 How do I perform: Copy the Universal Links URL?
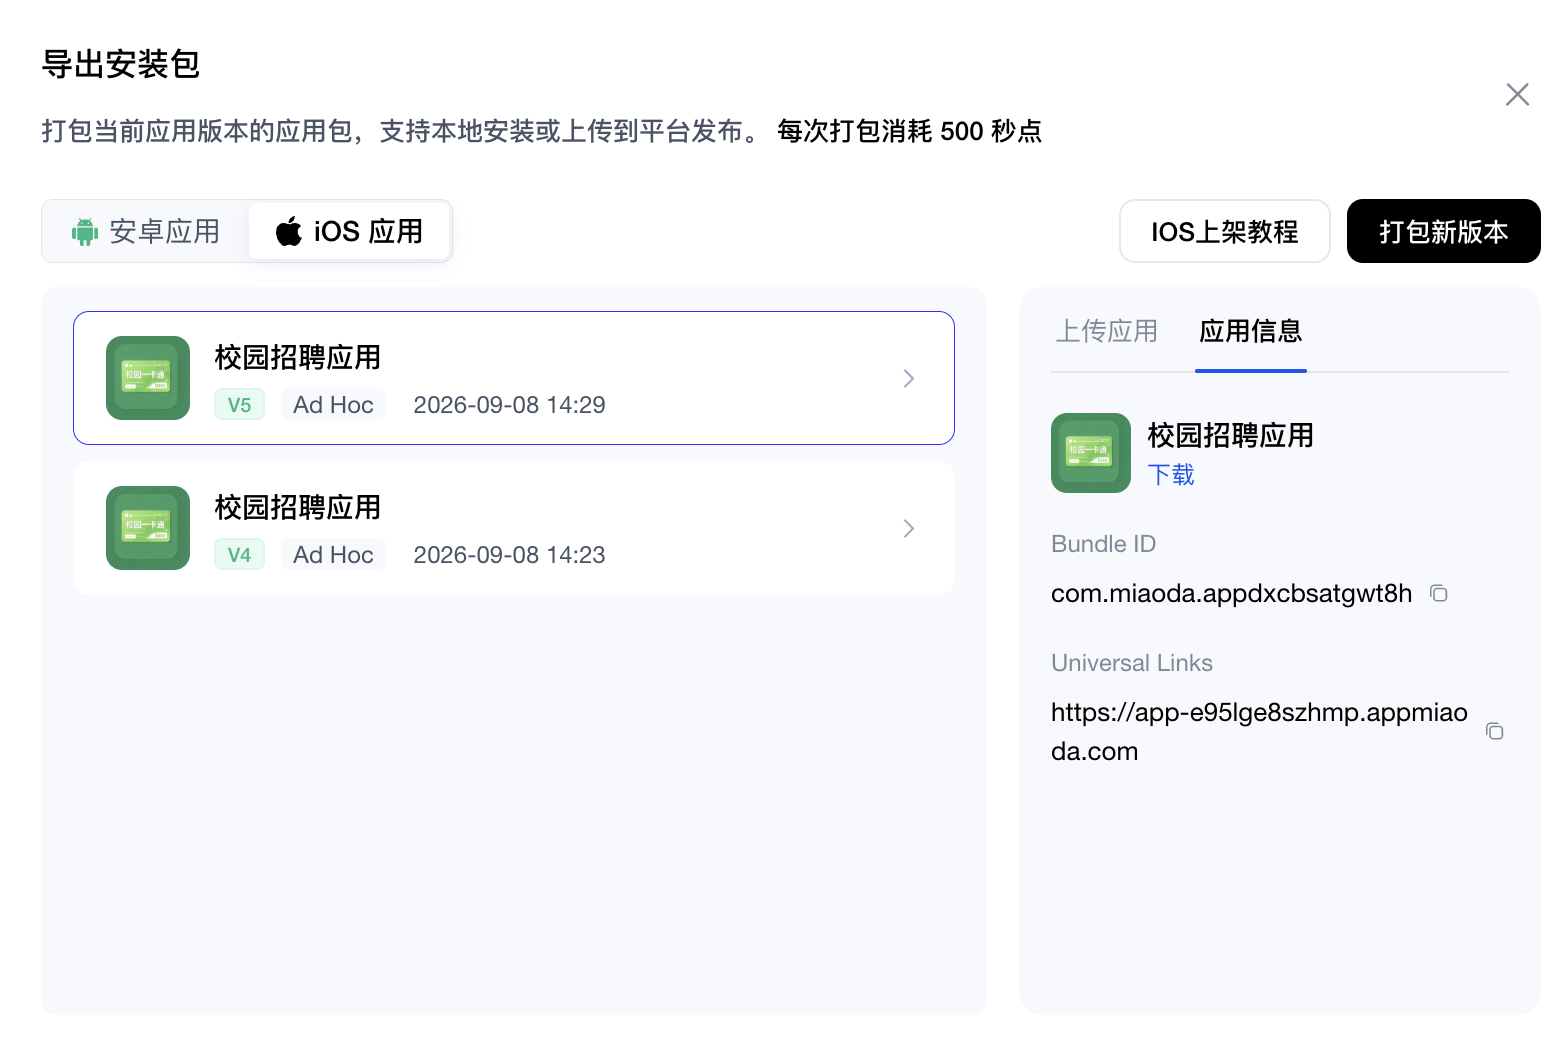[1494, 731]
